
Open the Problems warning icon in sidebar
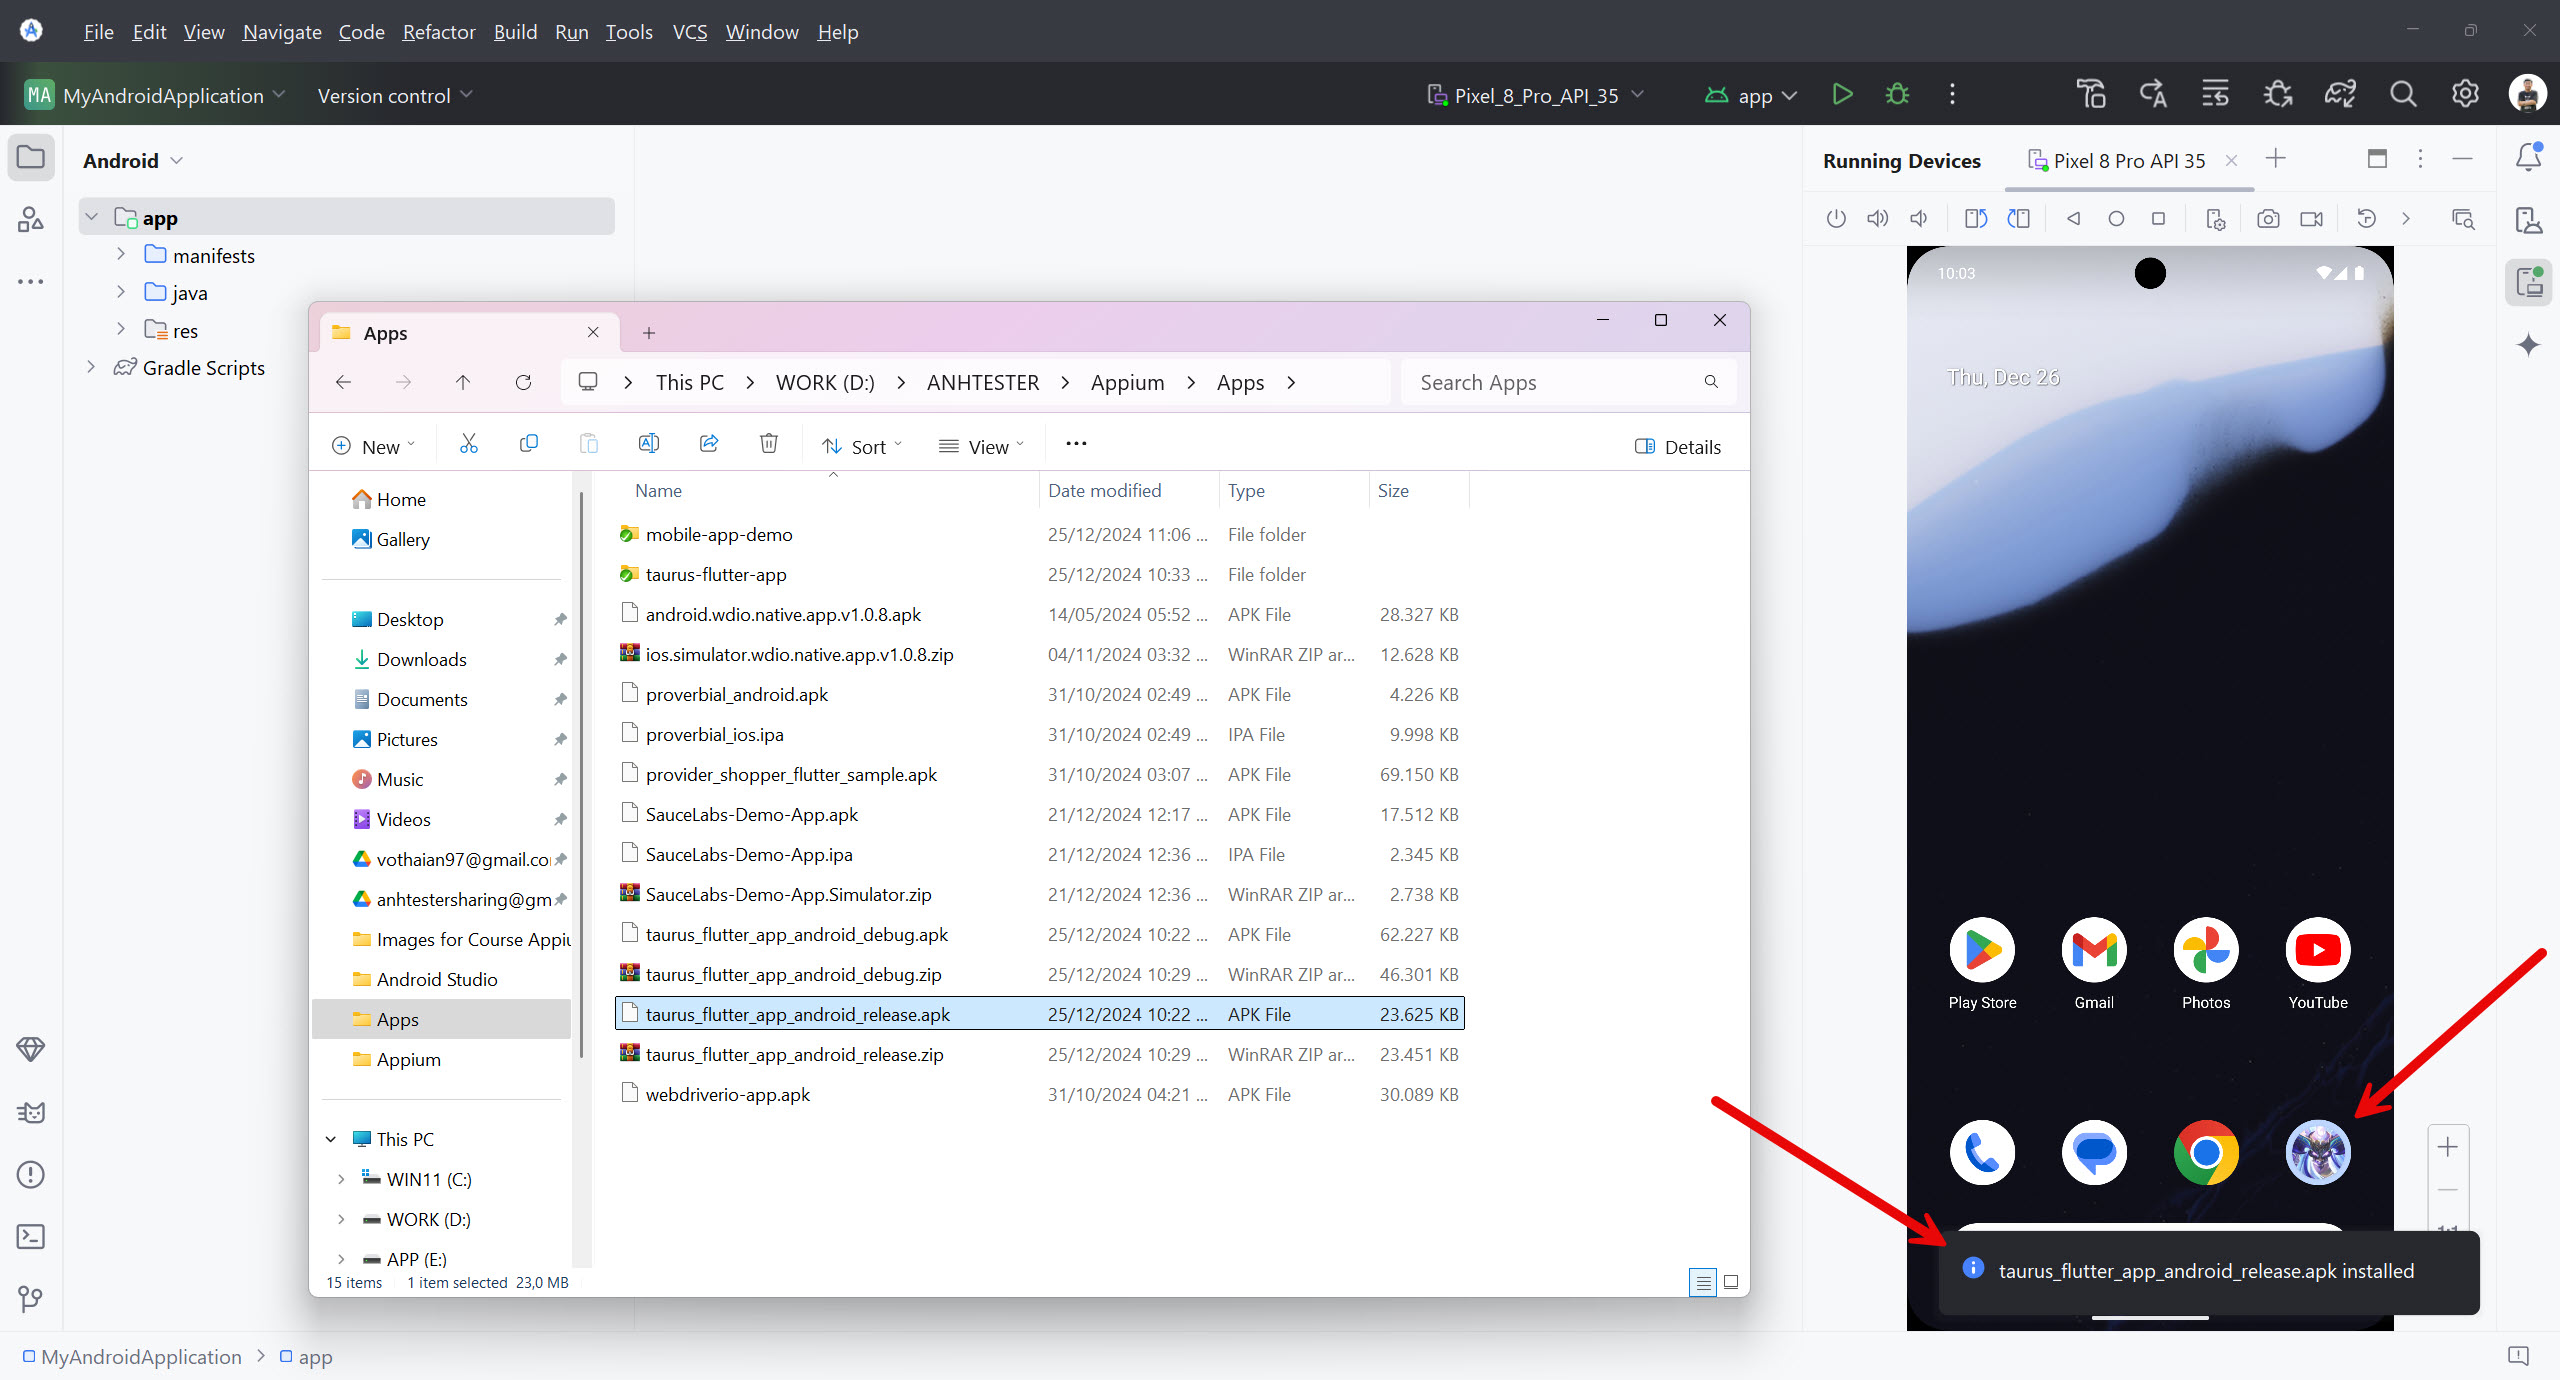tap(31, 1175)
